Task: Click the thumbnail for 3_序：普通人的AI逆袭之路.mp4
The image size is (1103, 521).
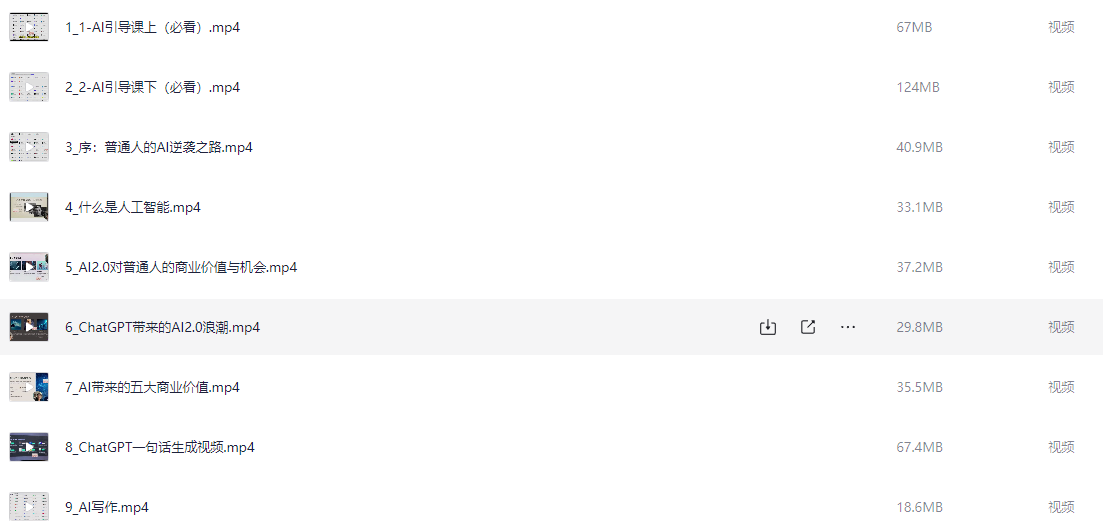Action: [x=29, y=148]
